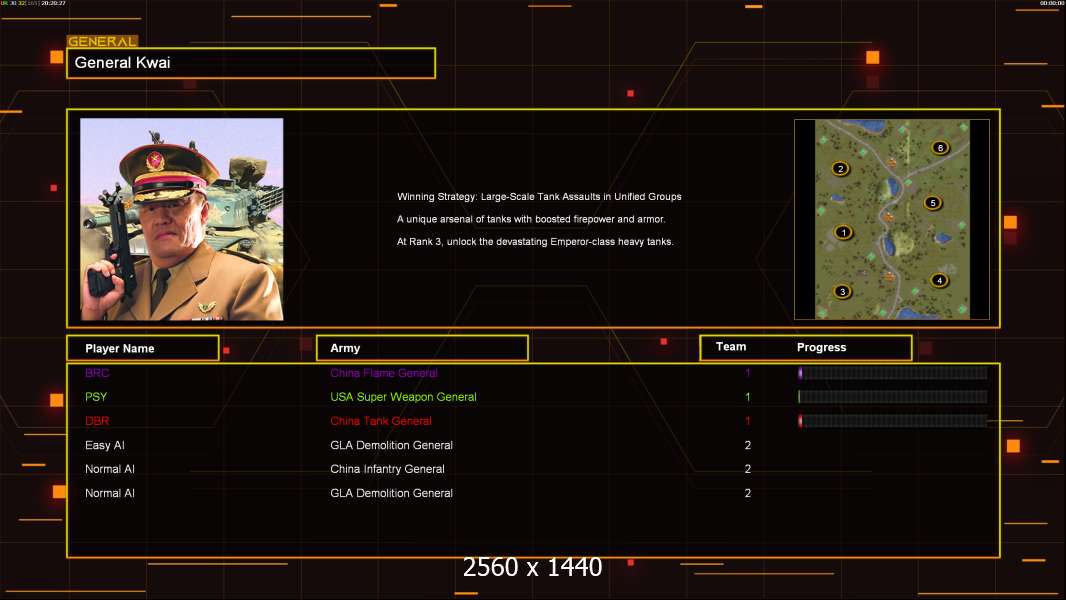1066x600 pixels.
Task: Click Easy AI's GLA Demolition General army
Action: point(391,445)
